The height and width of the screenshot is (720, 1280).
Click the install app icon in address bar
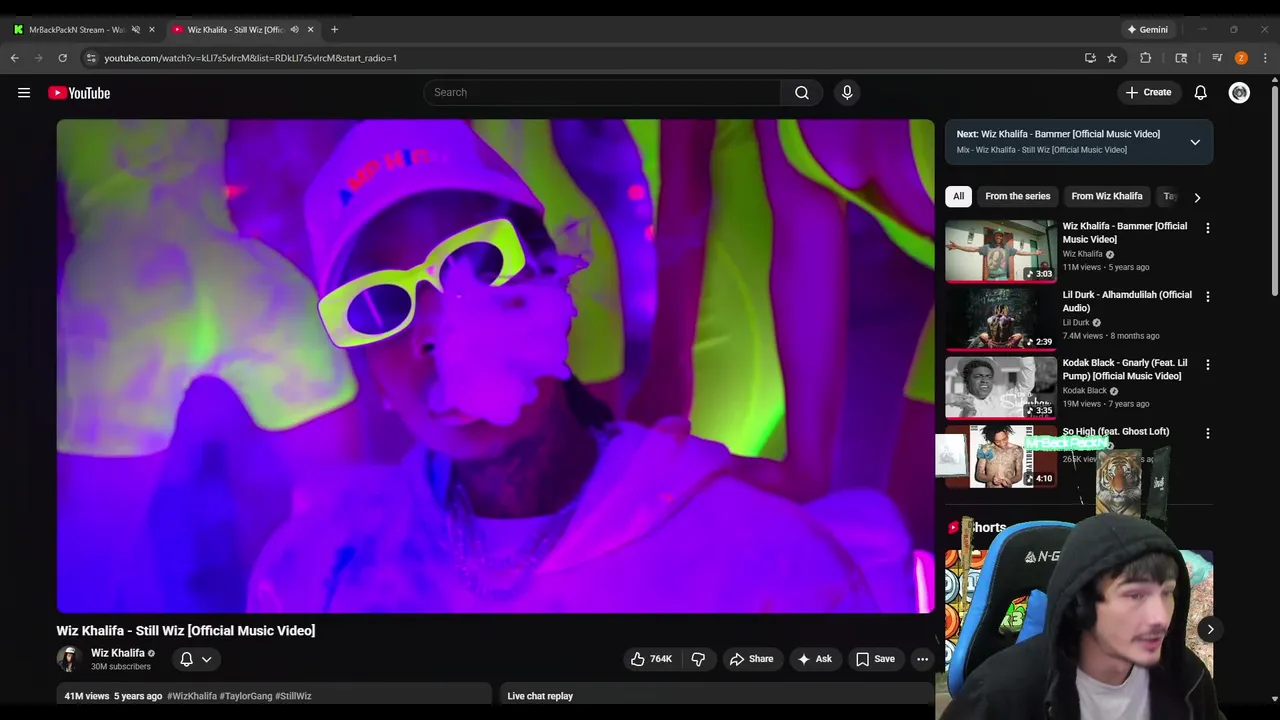coord(1090,58)
